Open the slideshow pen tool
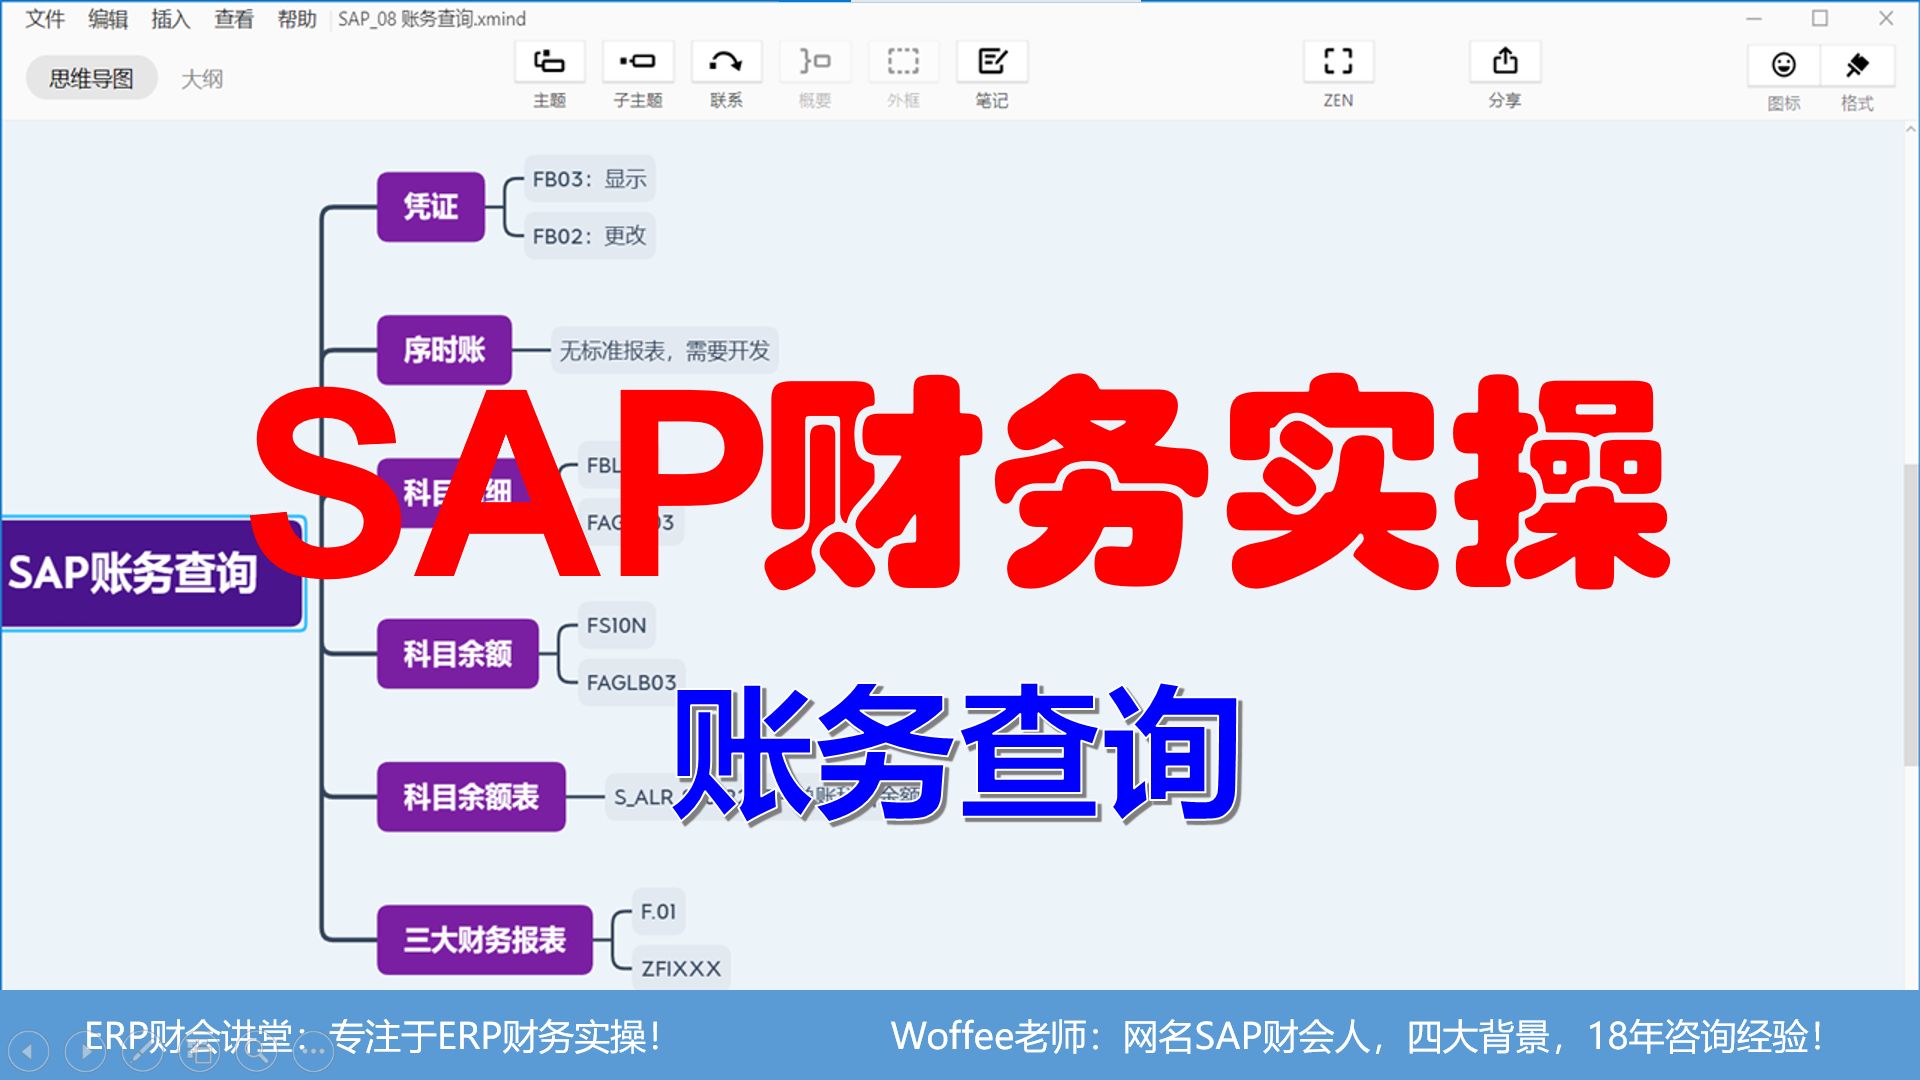 pos(142,1051)
